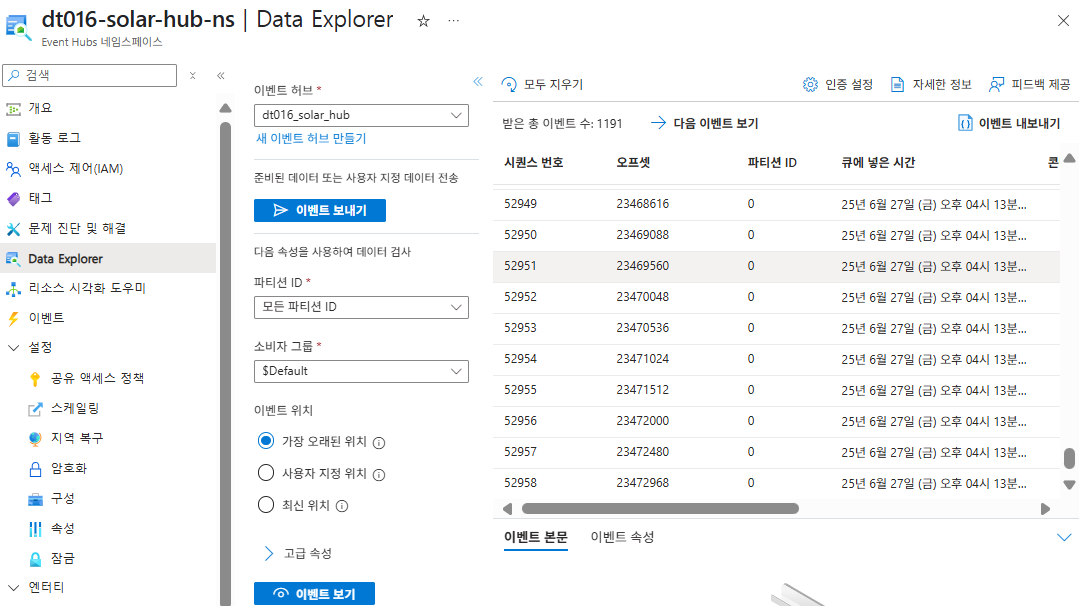Collapse the 설정 sidebar group
1087x606 pixels.
coord(13,348)
